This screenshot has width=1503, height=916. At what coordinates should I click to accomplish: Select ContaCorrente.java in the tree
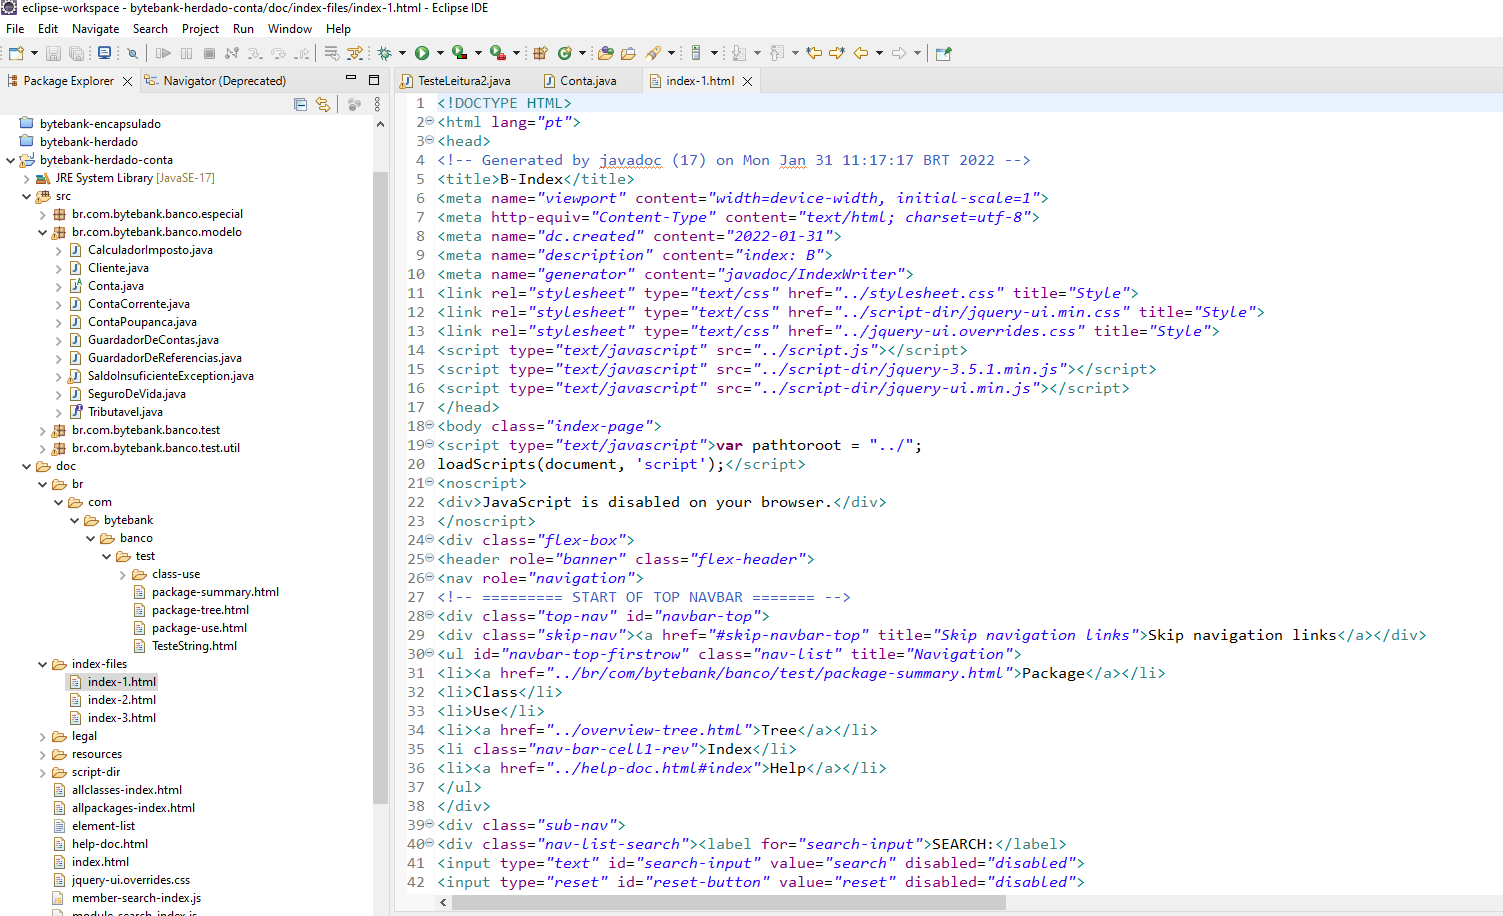pos(139,304)
